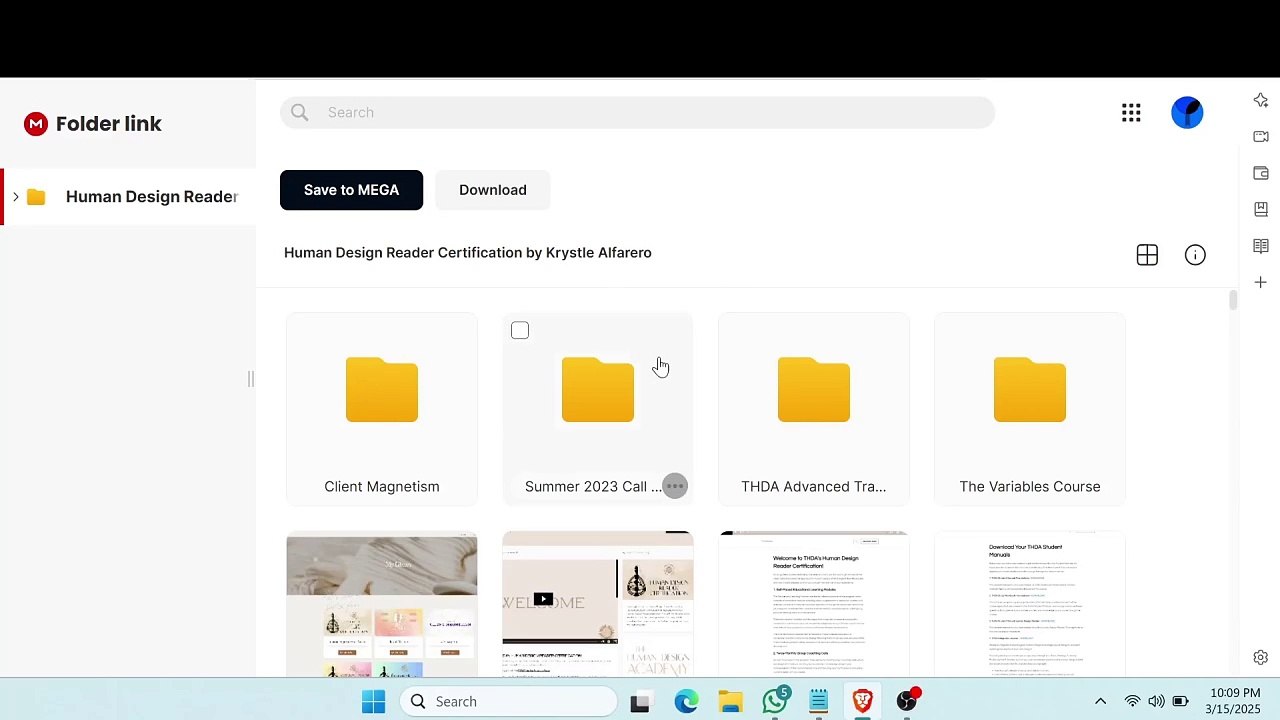The image size is (1280, 720).
Task: Focus the MEGA search field
Action: (x=637, y=112)
